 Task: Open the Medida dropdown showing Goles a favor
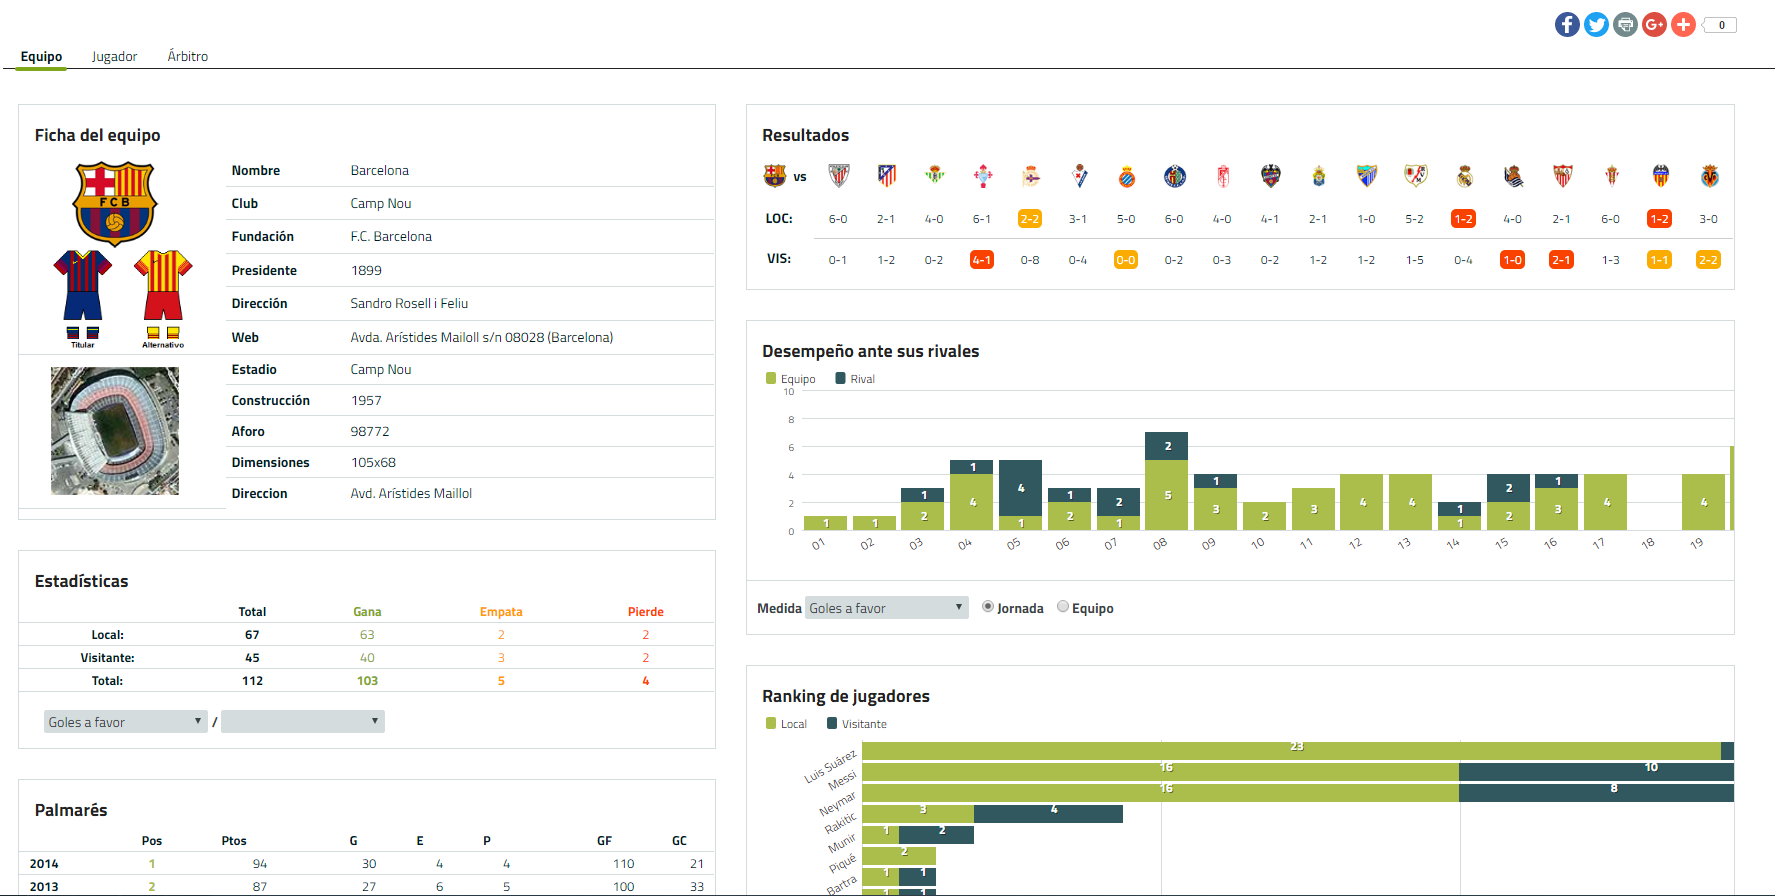(886, 608)
